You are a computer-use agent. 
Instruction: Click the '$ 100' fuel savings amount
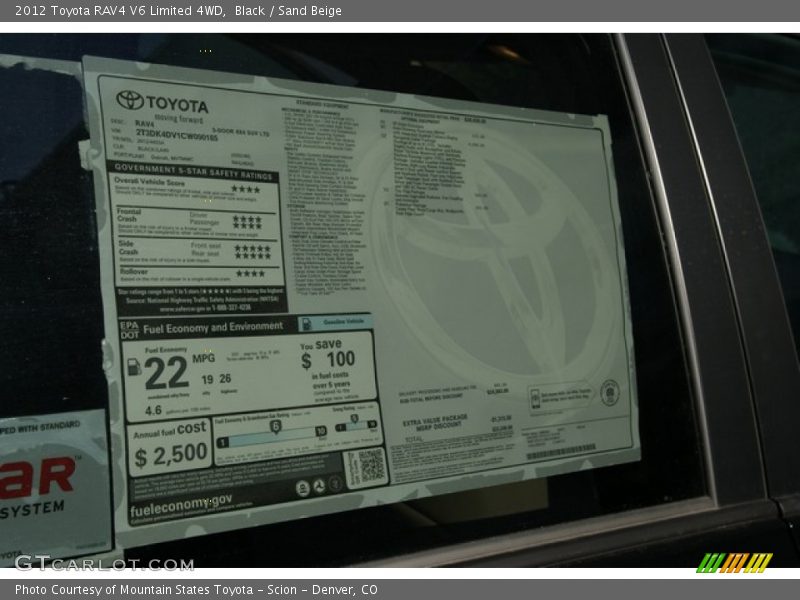tap(328, 360)
